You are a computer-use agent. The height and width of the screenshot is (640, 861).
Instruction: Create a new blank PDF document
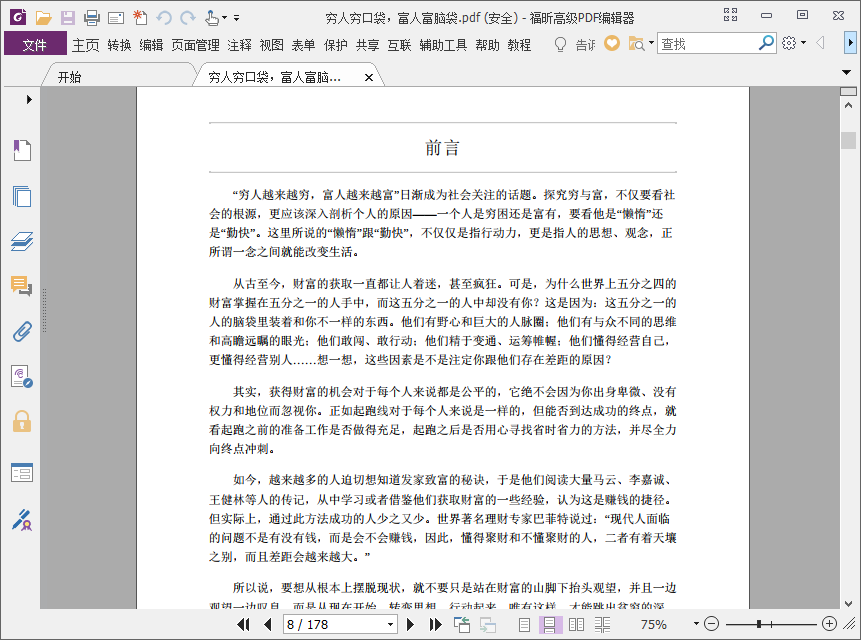pyautogui.click(x=140, y=18)
